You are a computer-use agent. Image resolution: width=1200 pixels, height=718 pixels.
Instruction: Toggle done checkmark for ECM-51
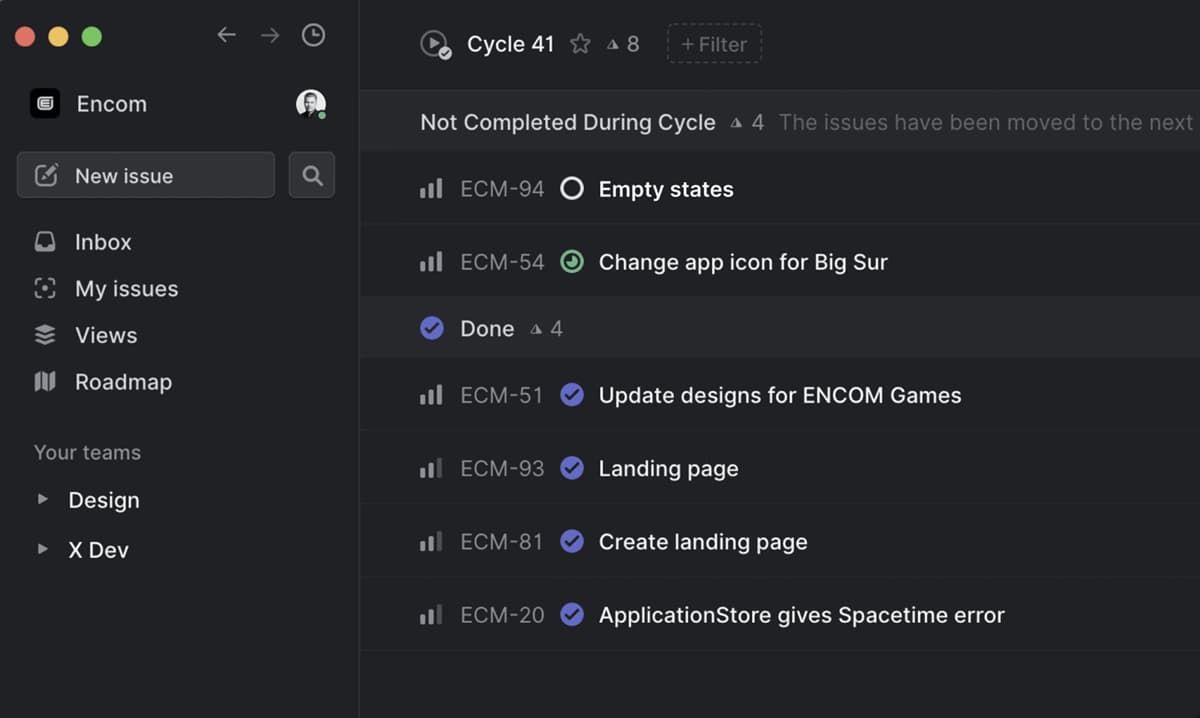pos(572,395)
